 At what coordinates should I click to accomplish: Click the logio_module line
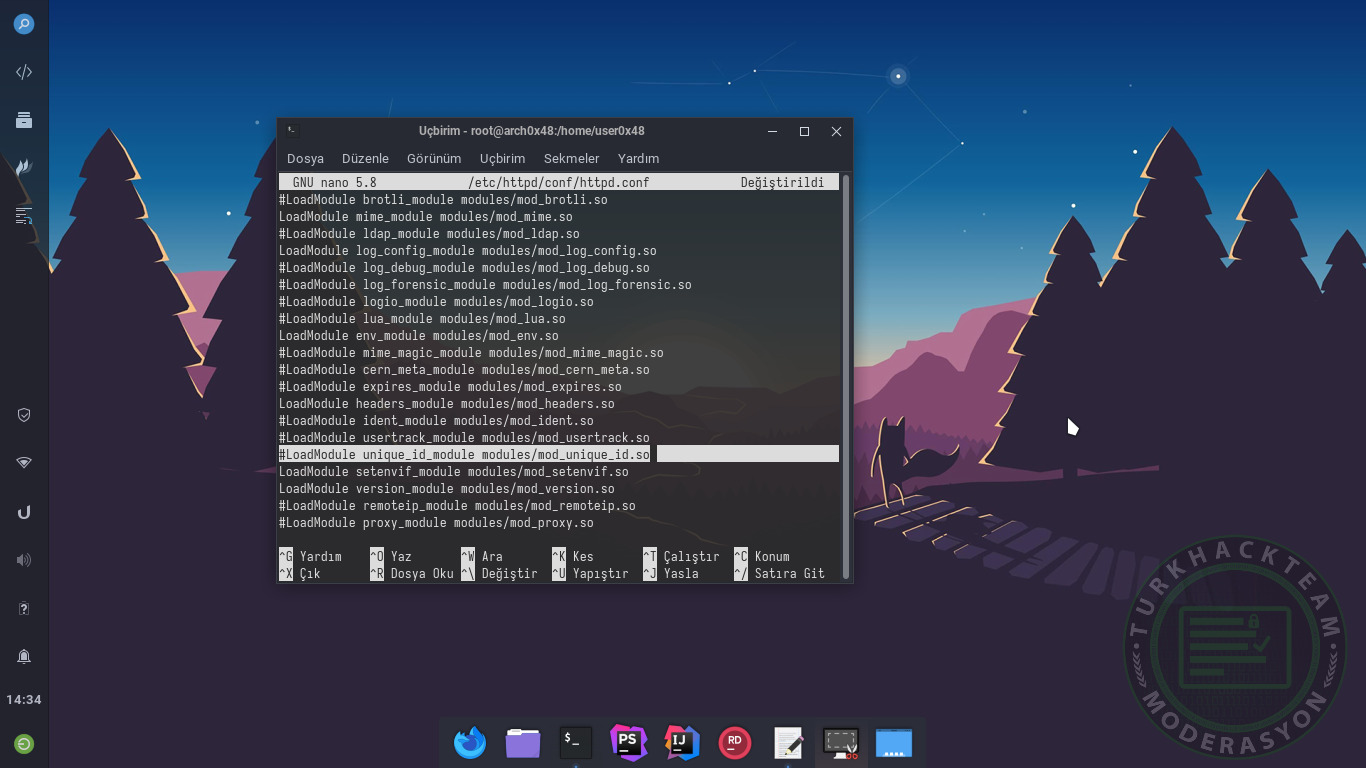436,301
